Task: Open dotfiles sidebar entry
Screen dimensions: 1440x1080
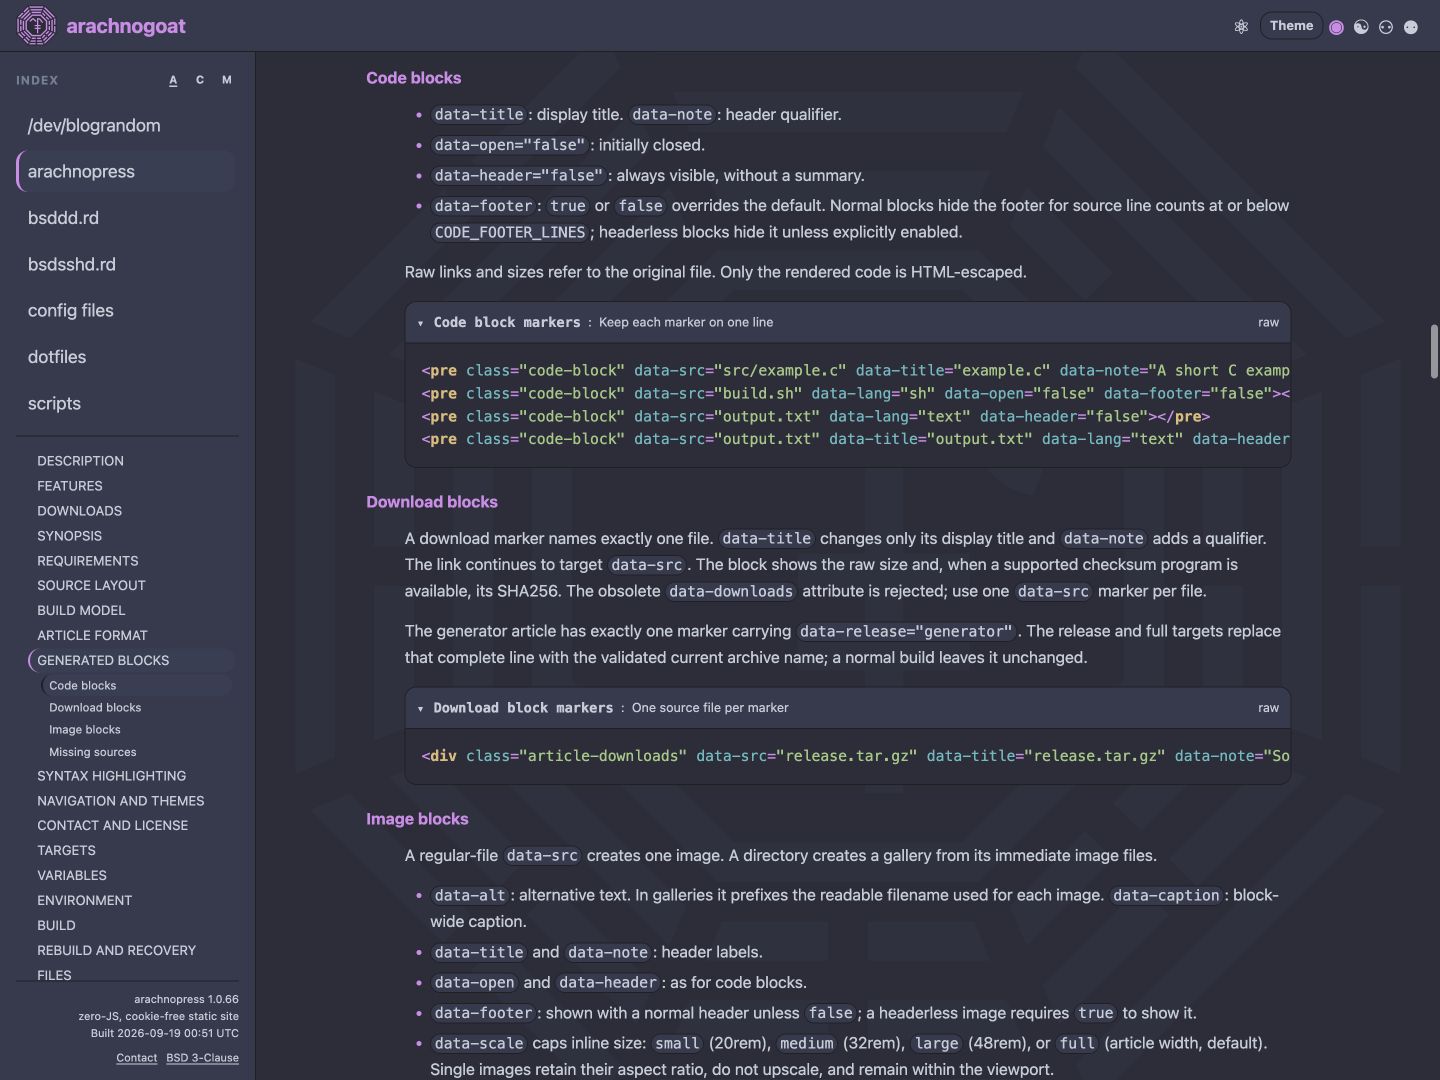Action: coord(126,357)
